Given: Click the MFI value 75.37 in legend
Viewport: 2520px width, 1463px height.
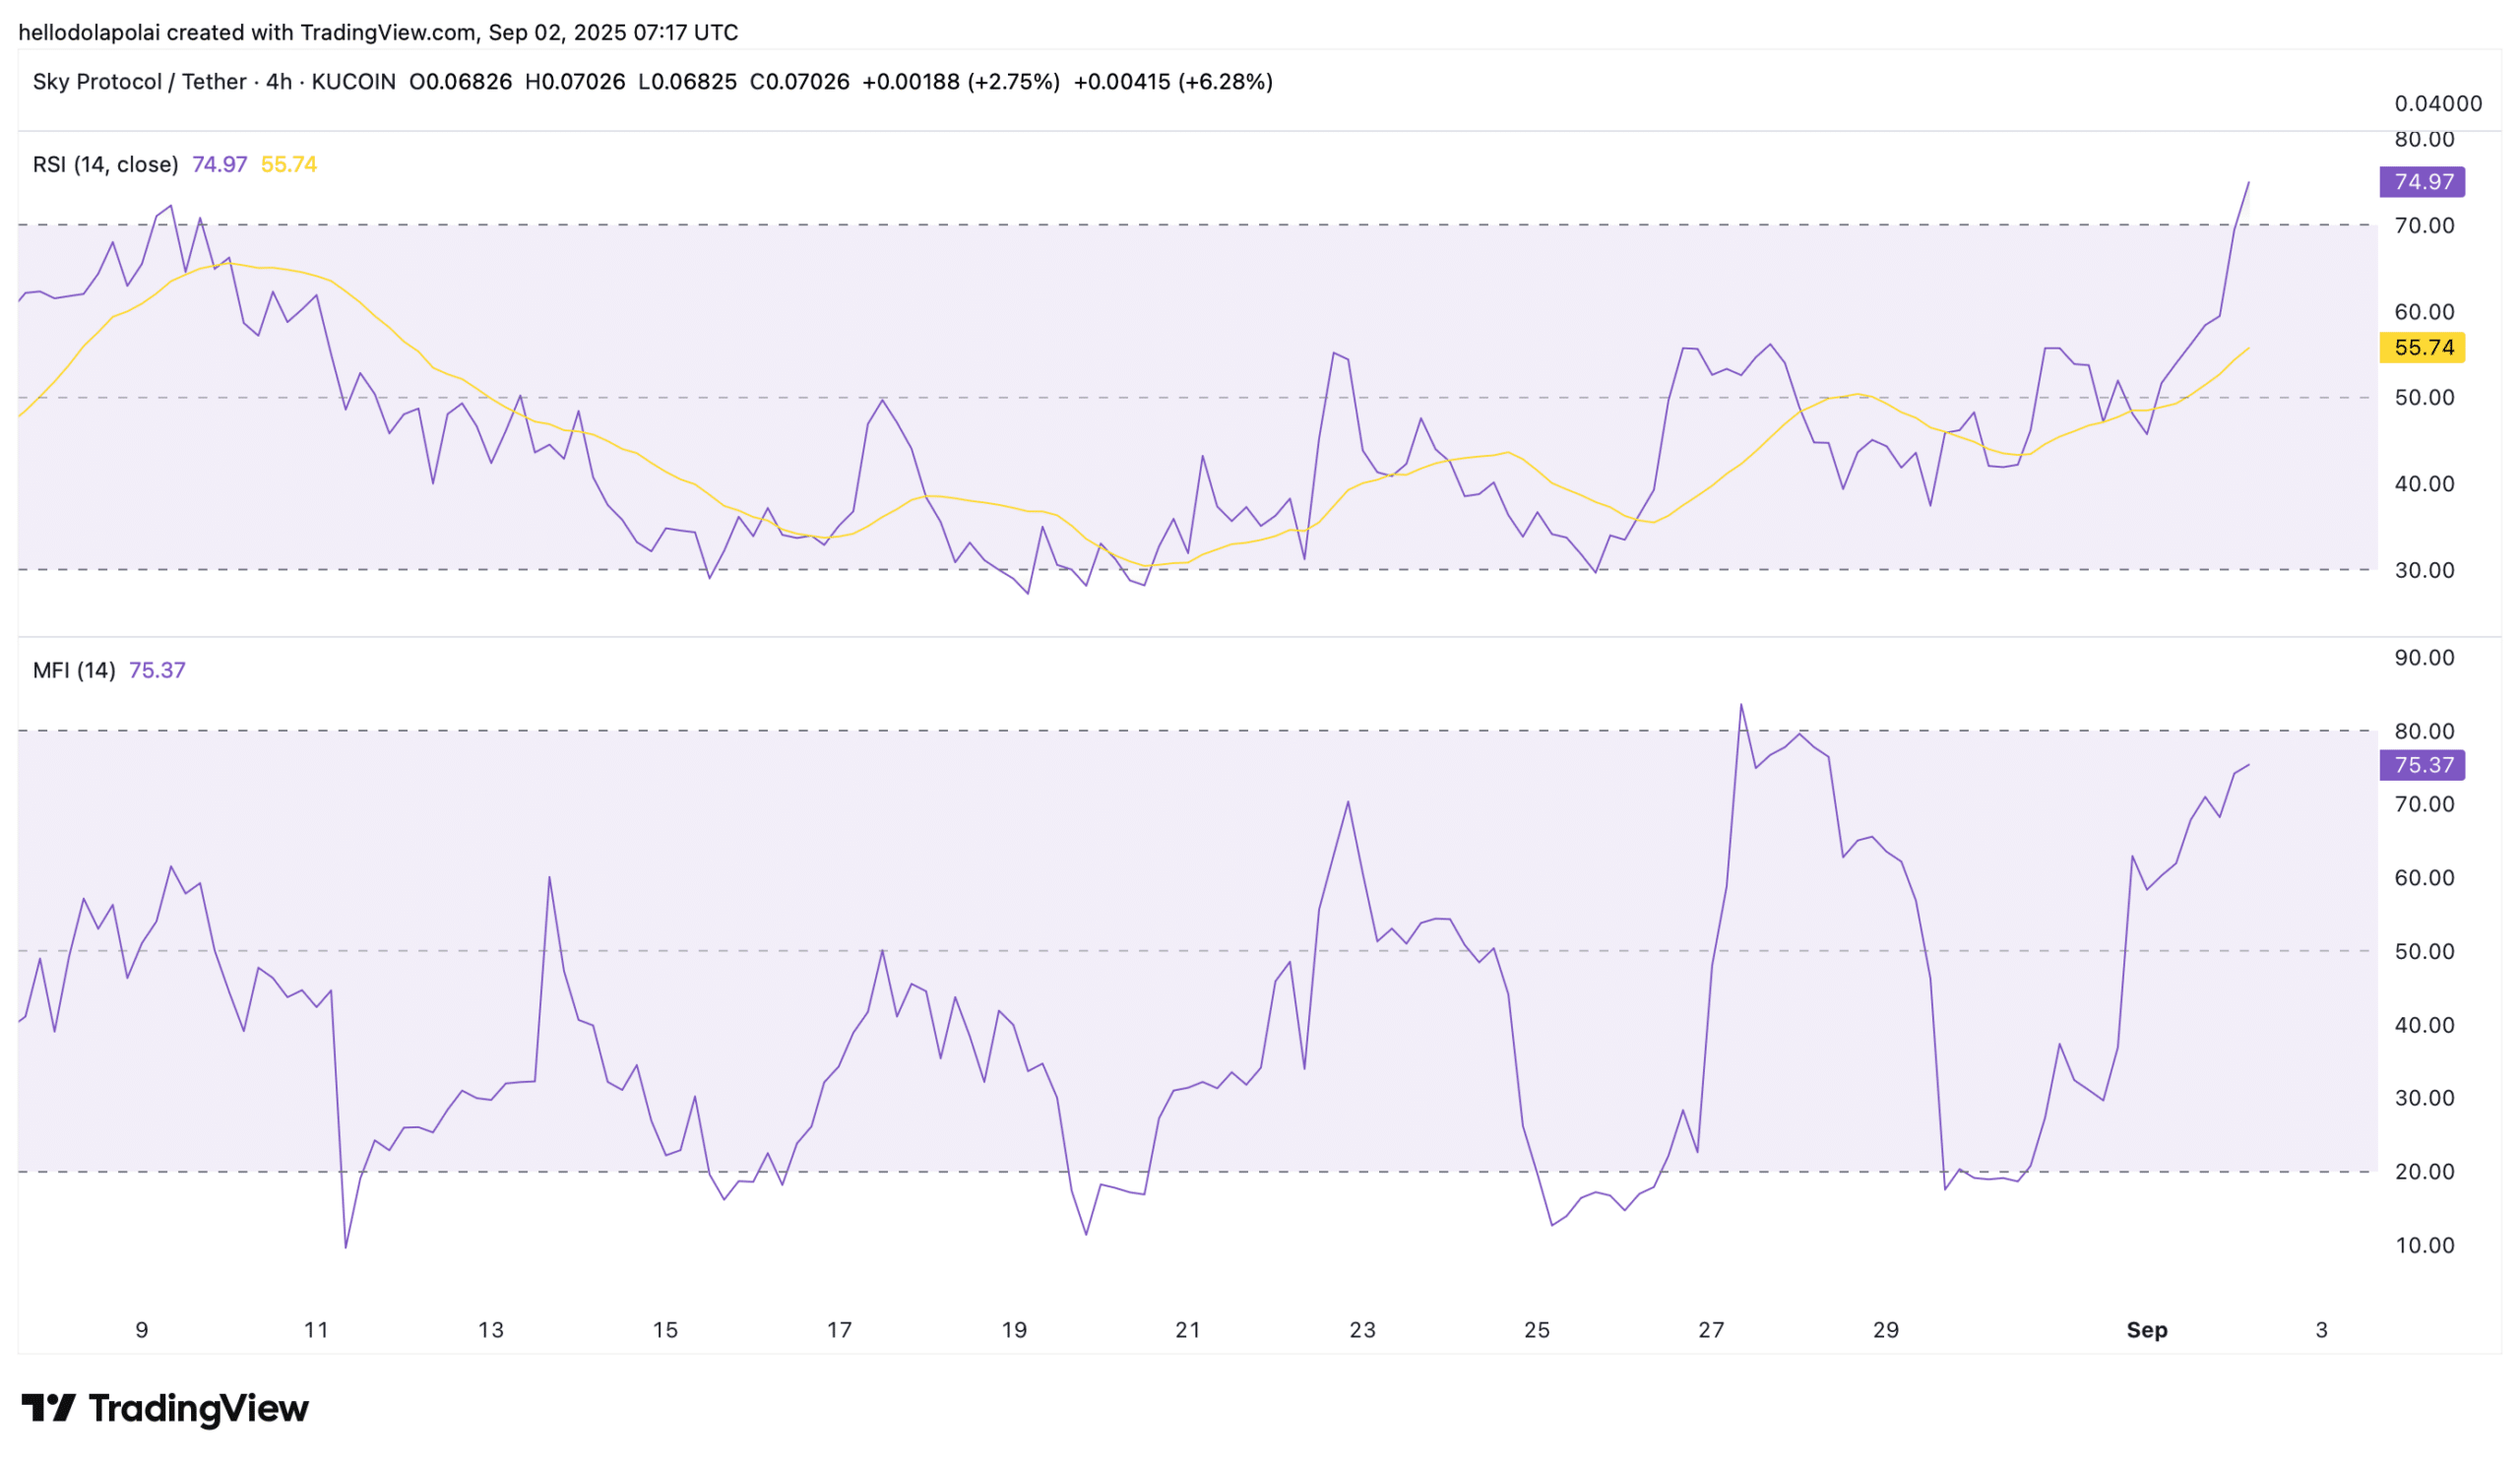Looking at the screenshot, I should (x=157, y=670).
